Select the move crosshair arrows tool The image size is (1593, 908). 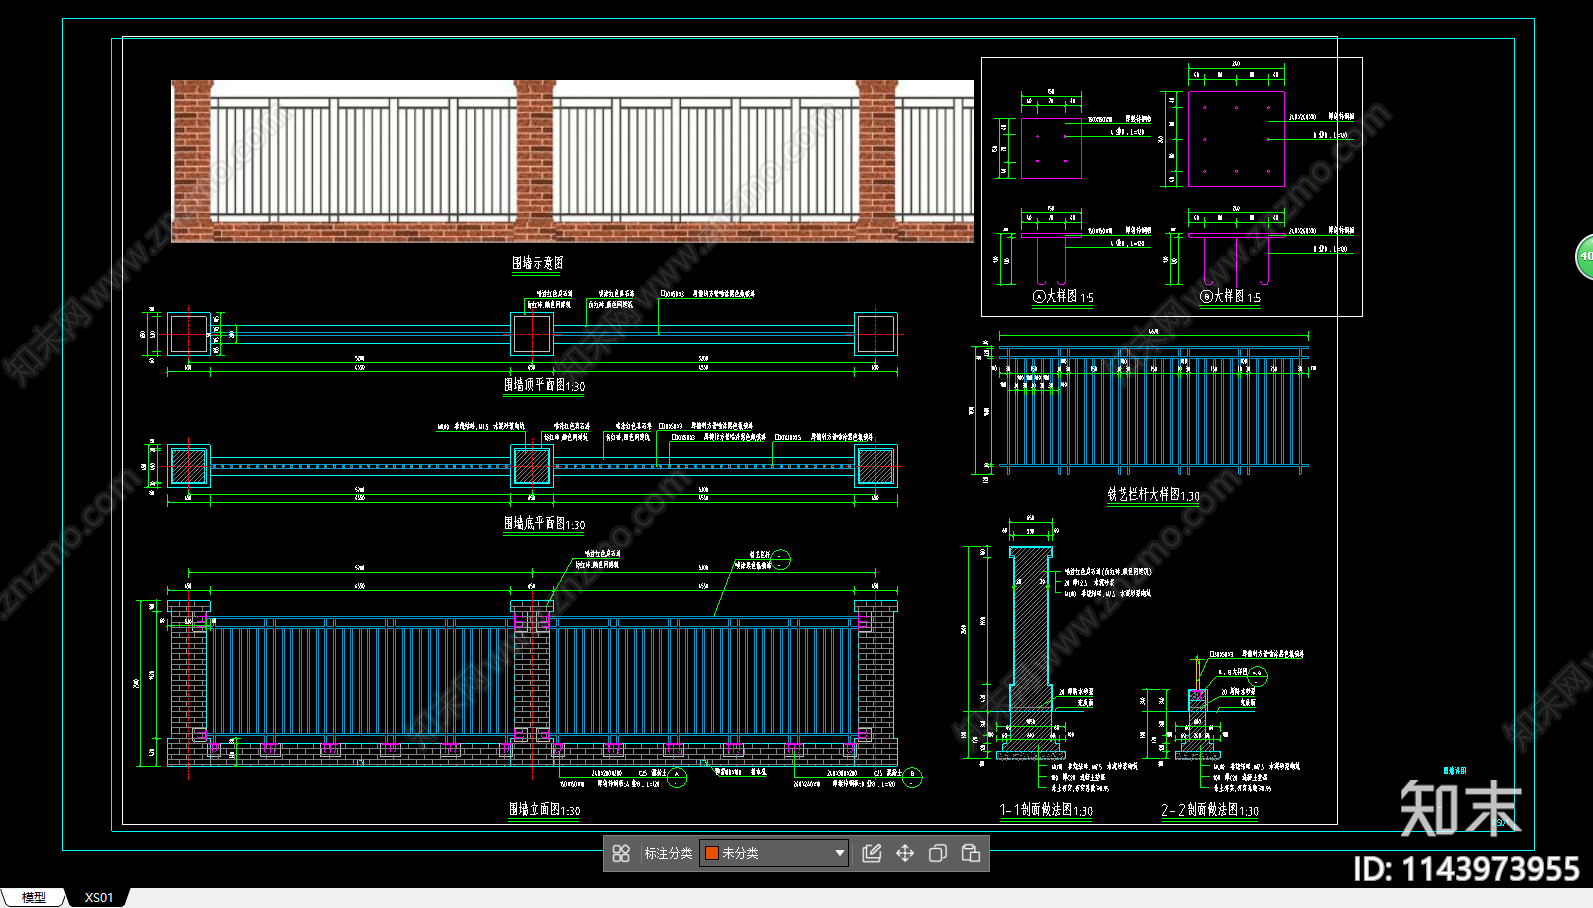(x=905, y=853)
